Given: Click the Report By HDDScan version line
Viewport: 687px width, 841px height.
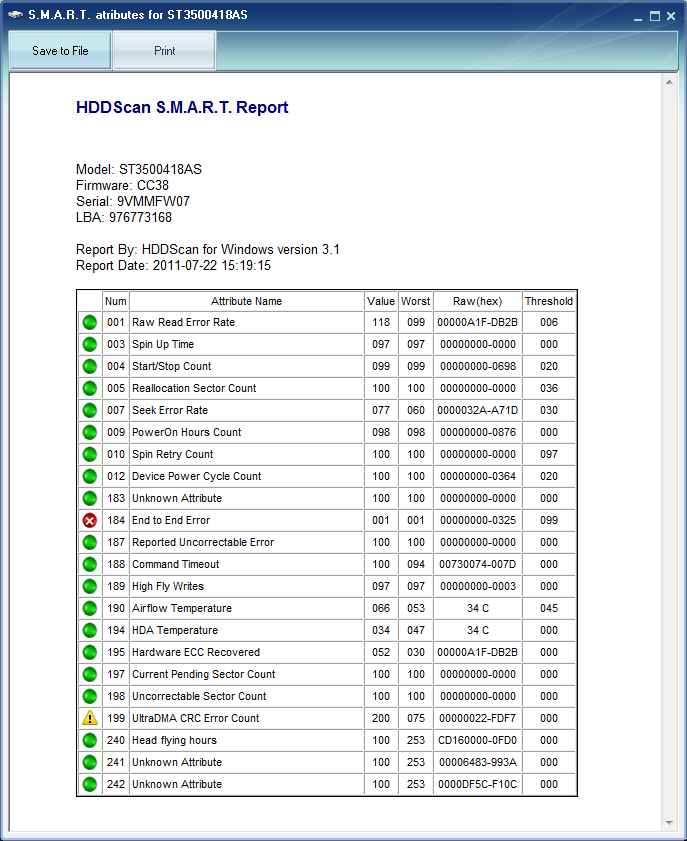Looking at the screenshot, I should pos(208,249).
